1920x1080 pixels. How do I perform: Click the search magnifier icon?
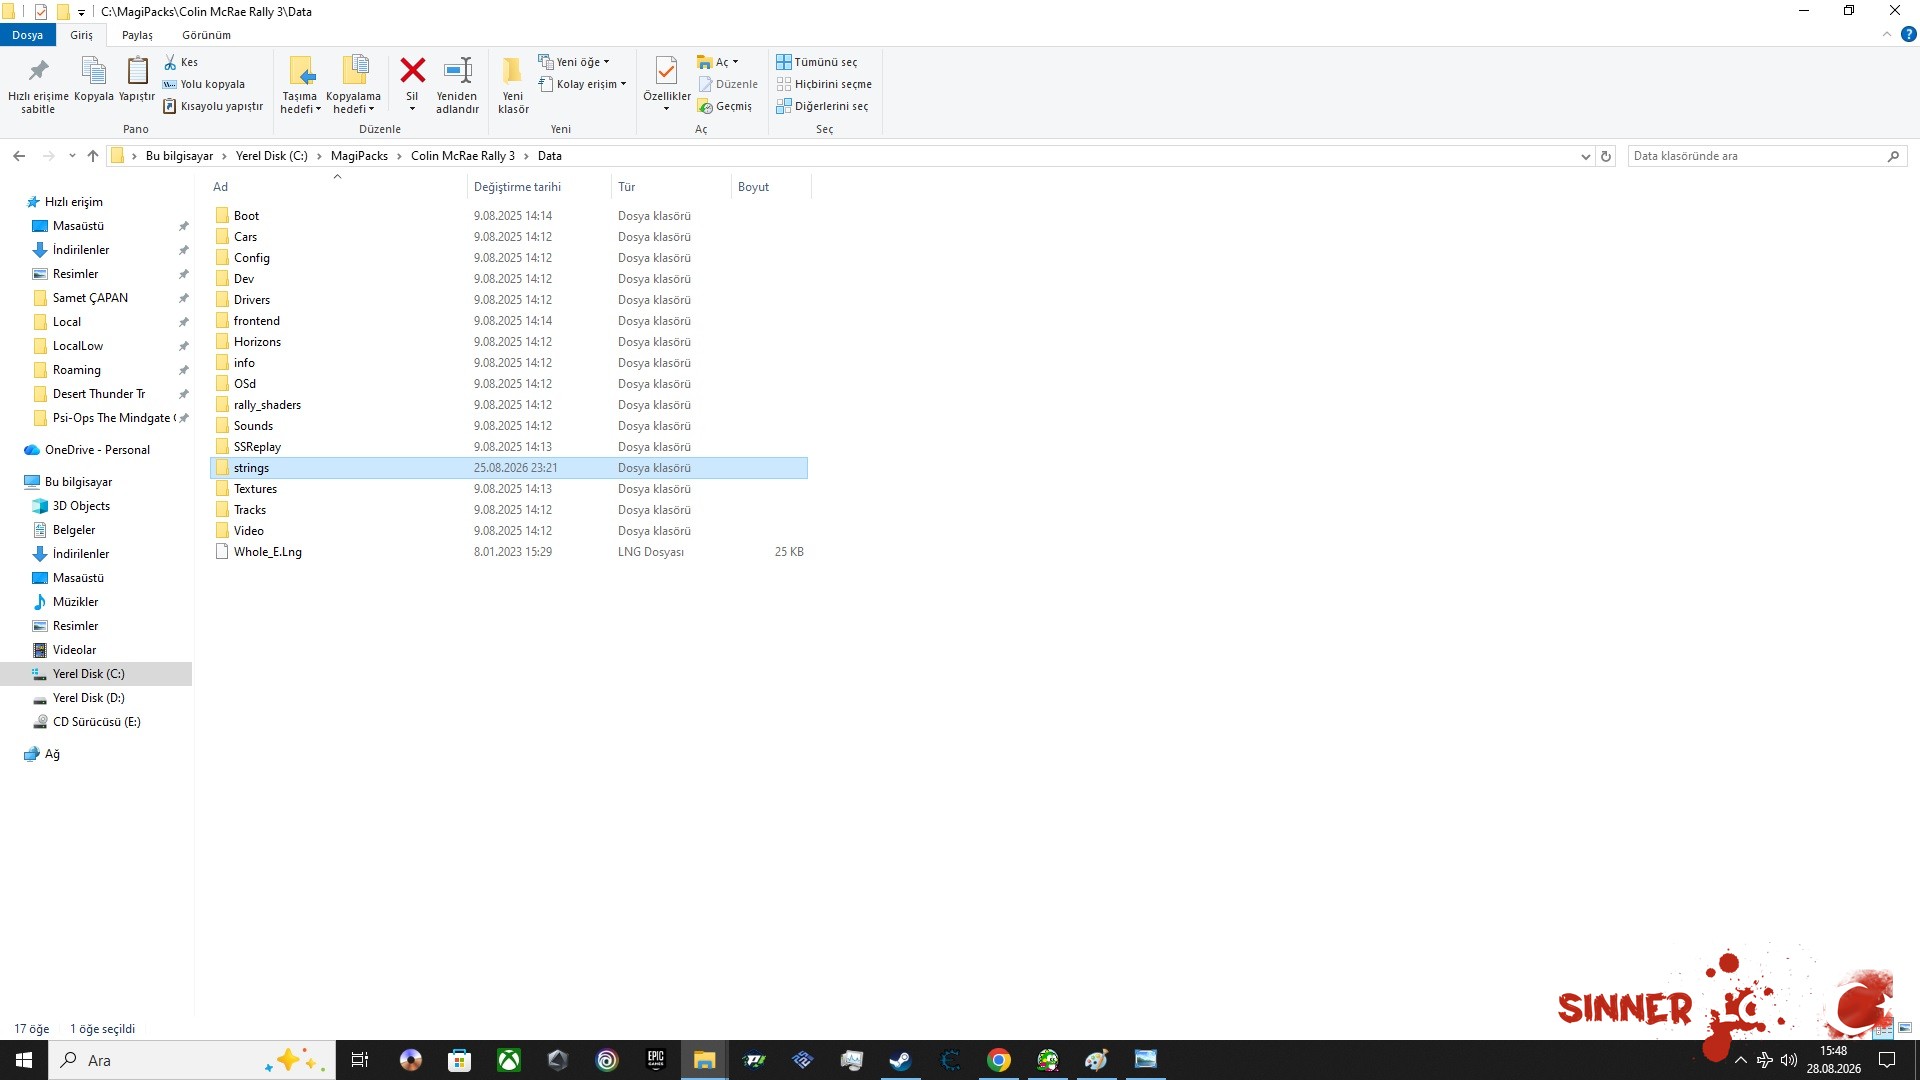pyautogui.click(x=1893, y=156)
